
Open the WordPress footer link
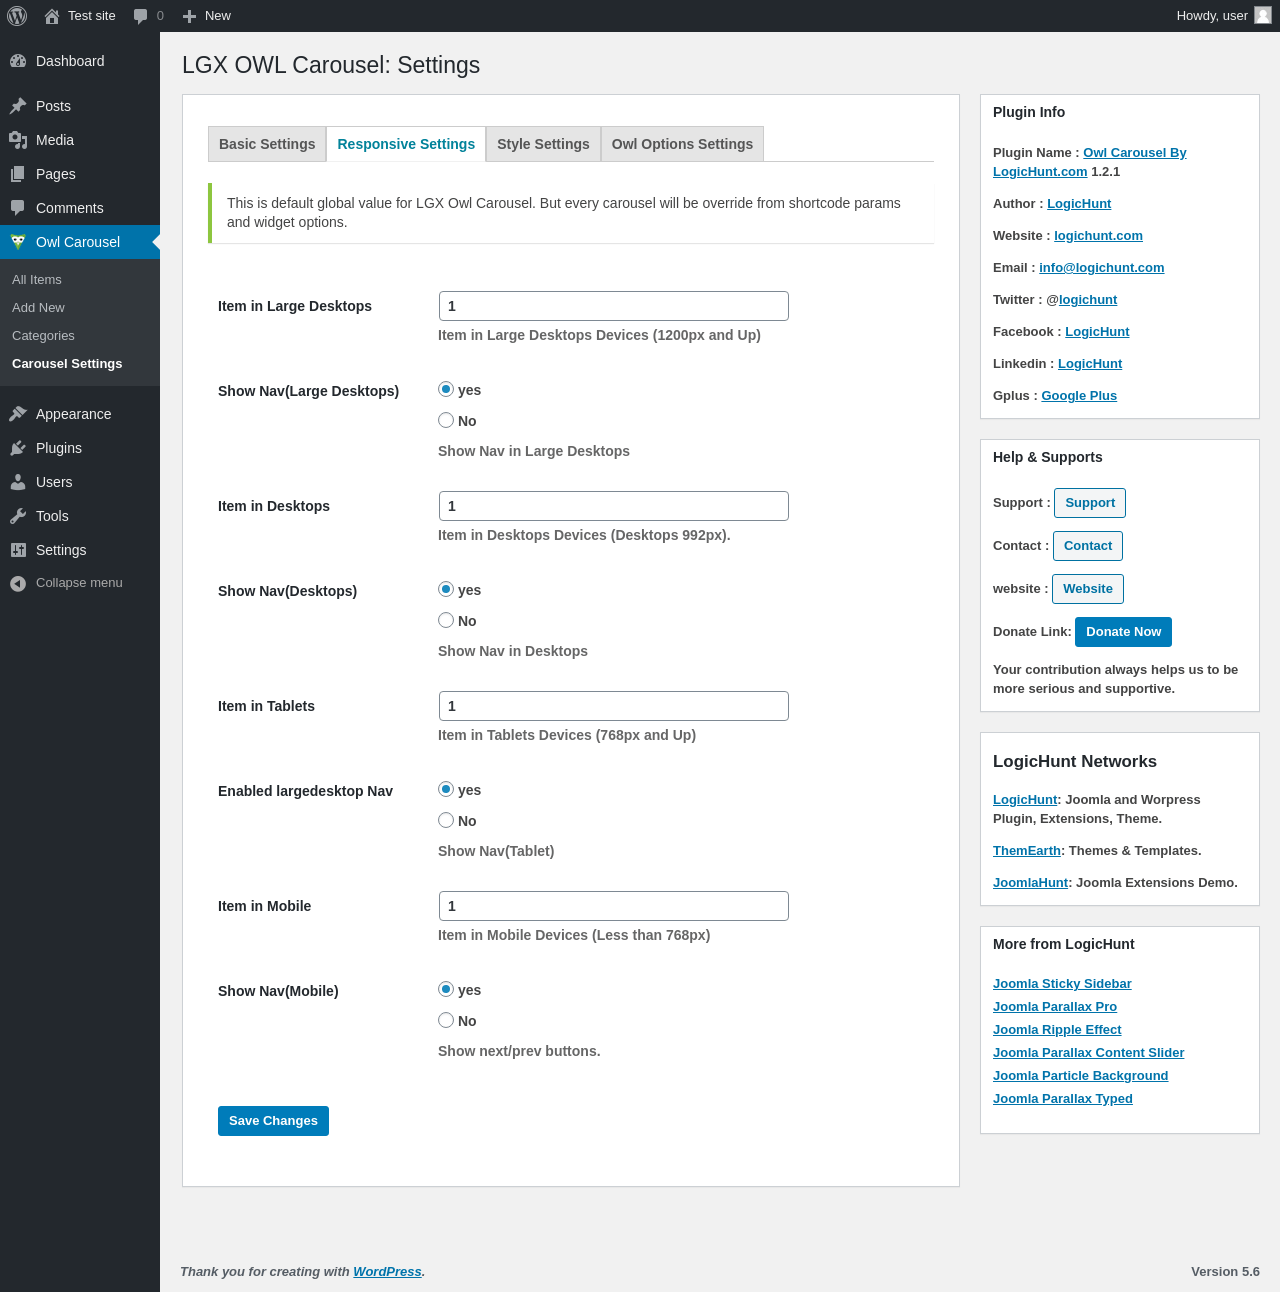[387, 1272]
